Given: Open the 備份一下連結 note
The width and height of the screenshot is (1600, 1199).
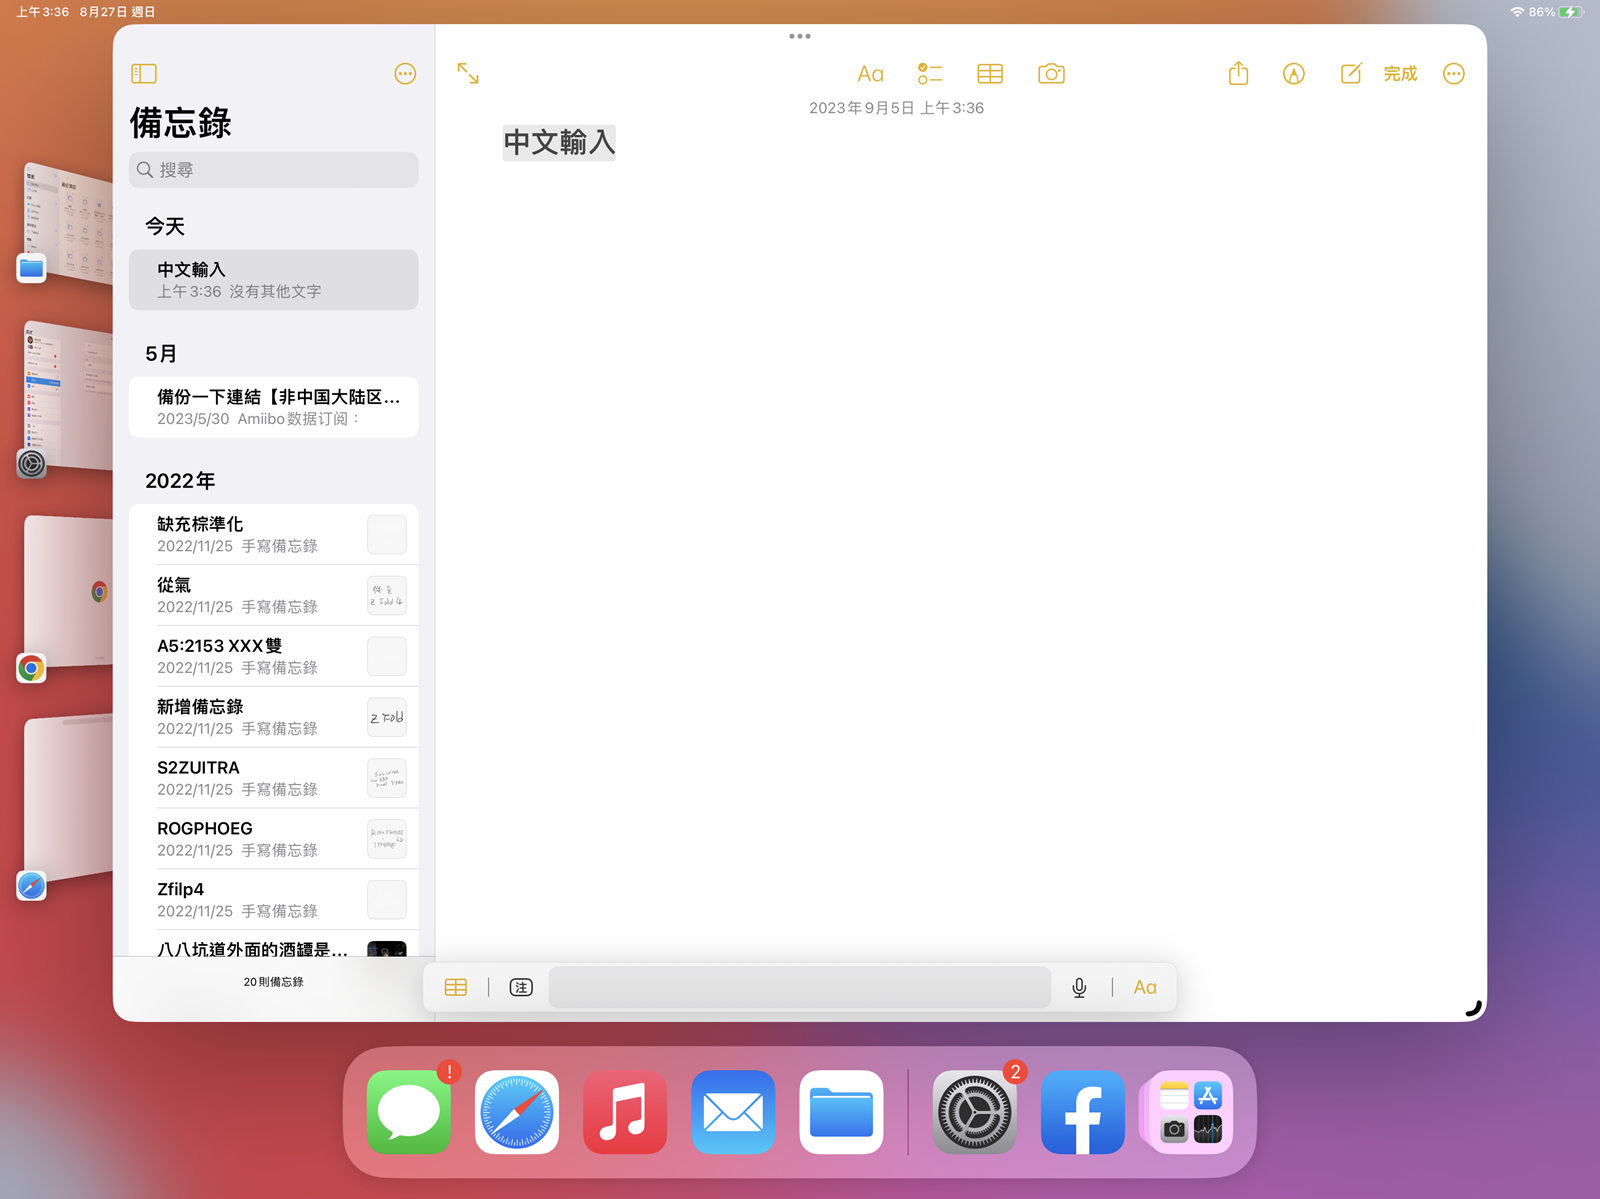Looking at the screenshot, I should tap(274, 407).
